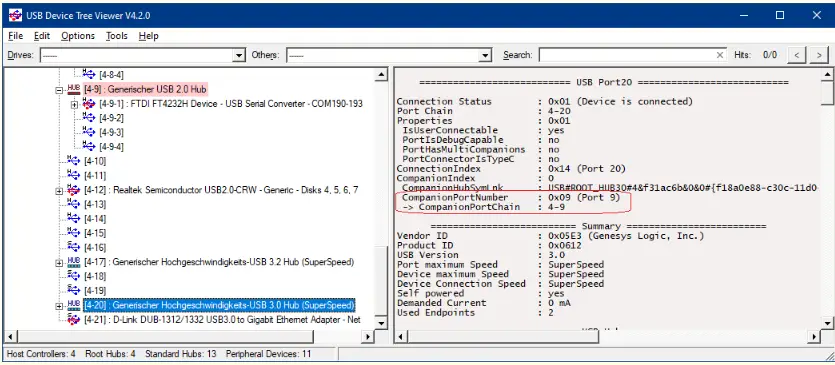Click the USB port icon for [4-15]
This screenshot has width=835, height=365.
point(74,233)
